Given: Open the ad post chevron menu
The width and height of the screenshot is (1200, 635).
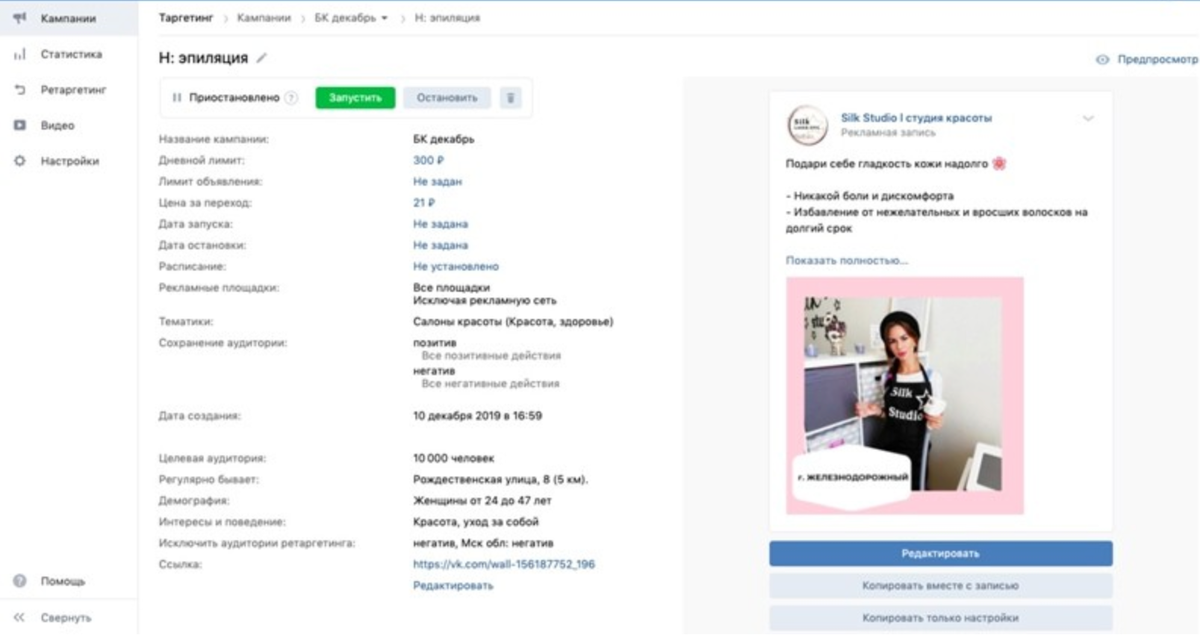Looking at the screenshot, I should (1088, 118).
